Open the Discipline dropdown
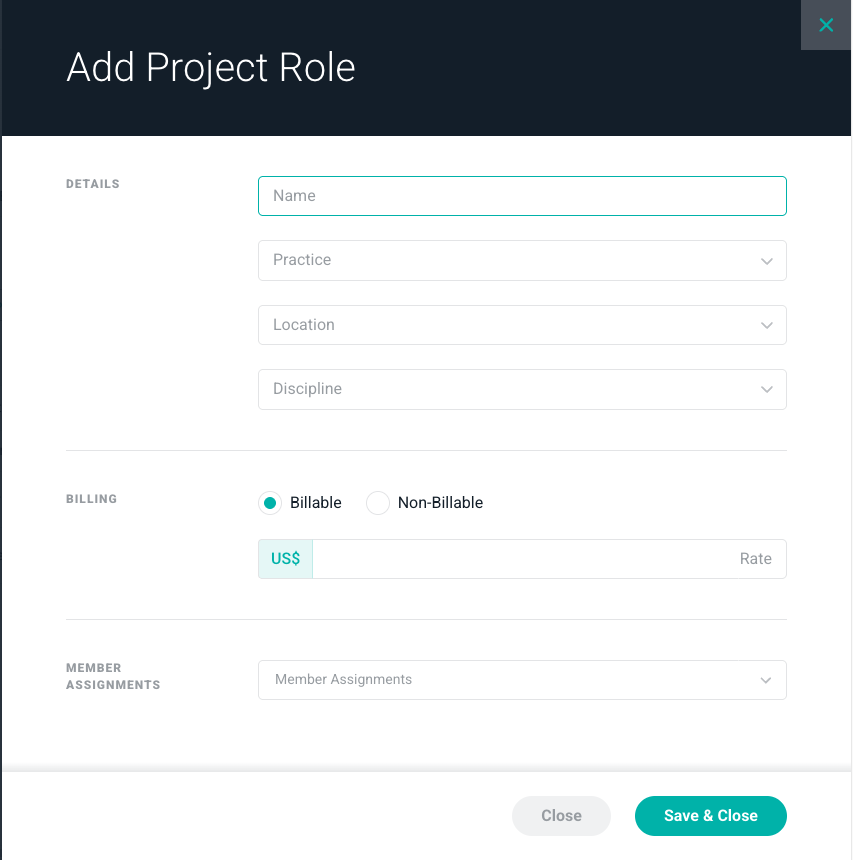Viewport: 853px width, 860px height. point(522,389)
